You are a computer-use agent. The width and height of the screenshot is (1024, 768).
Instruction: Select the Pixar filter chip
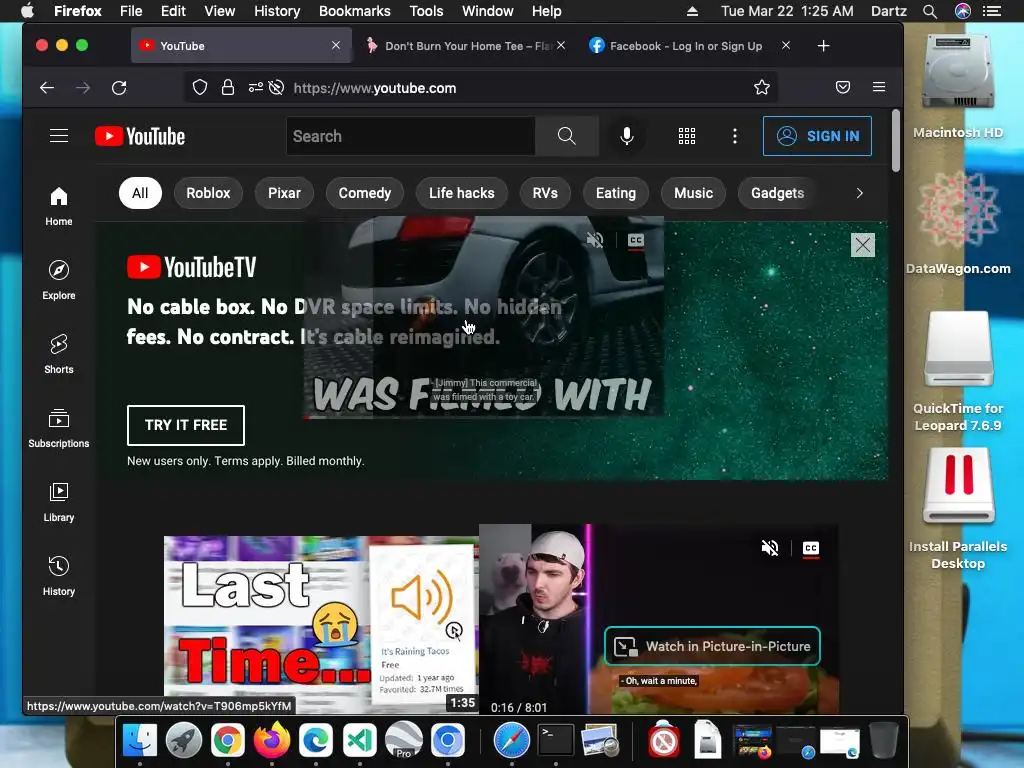coord(284,193)
